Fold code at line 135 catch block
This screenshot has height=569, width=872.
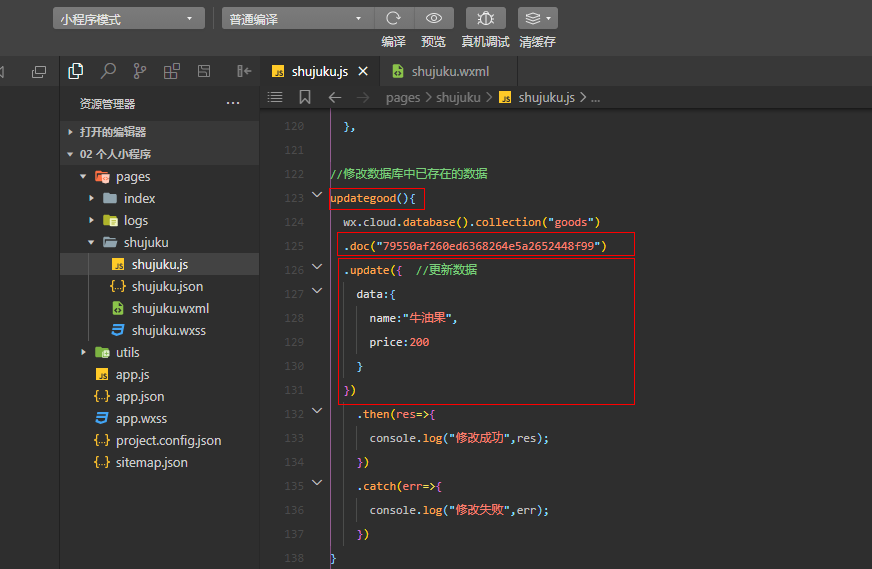coord(317,482)
